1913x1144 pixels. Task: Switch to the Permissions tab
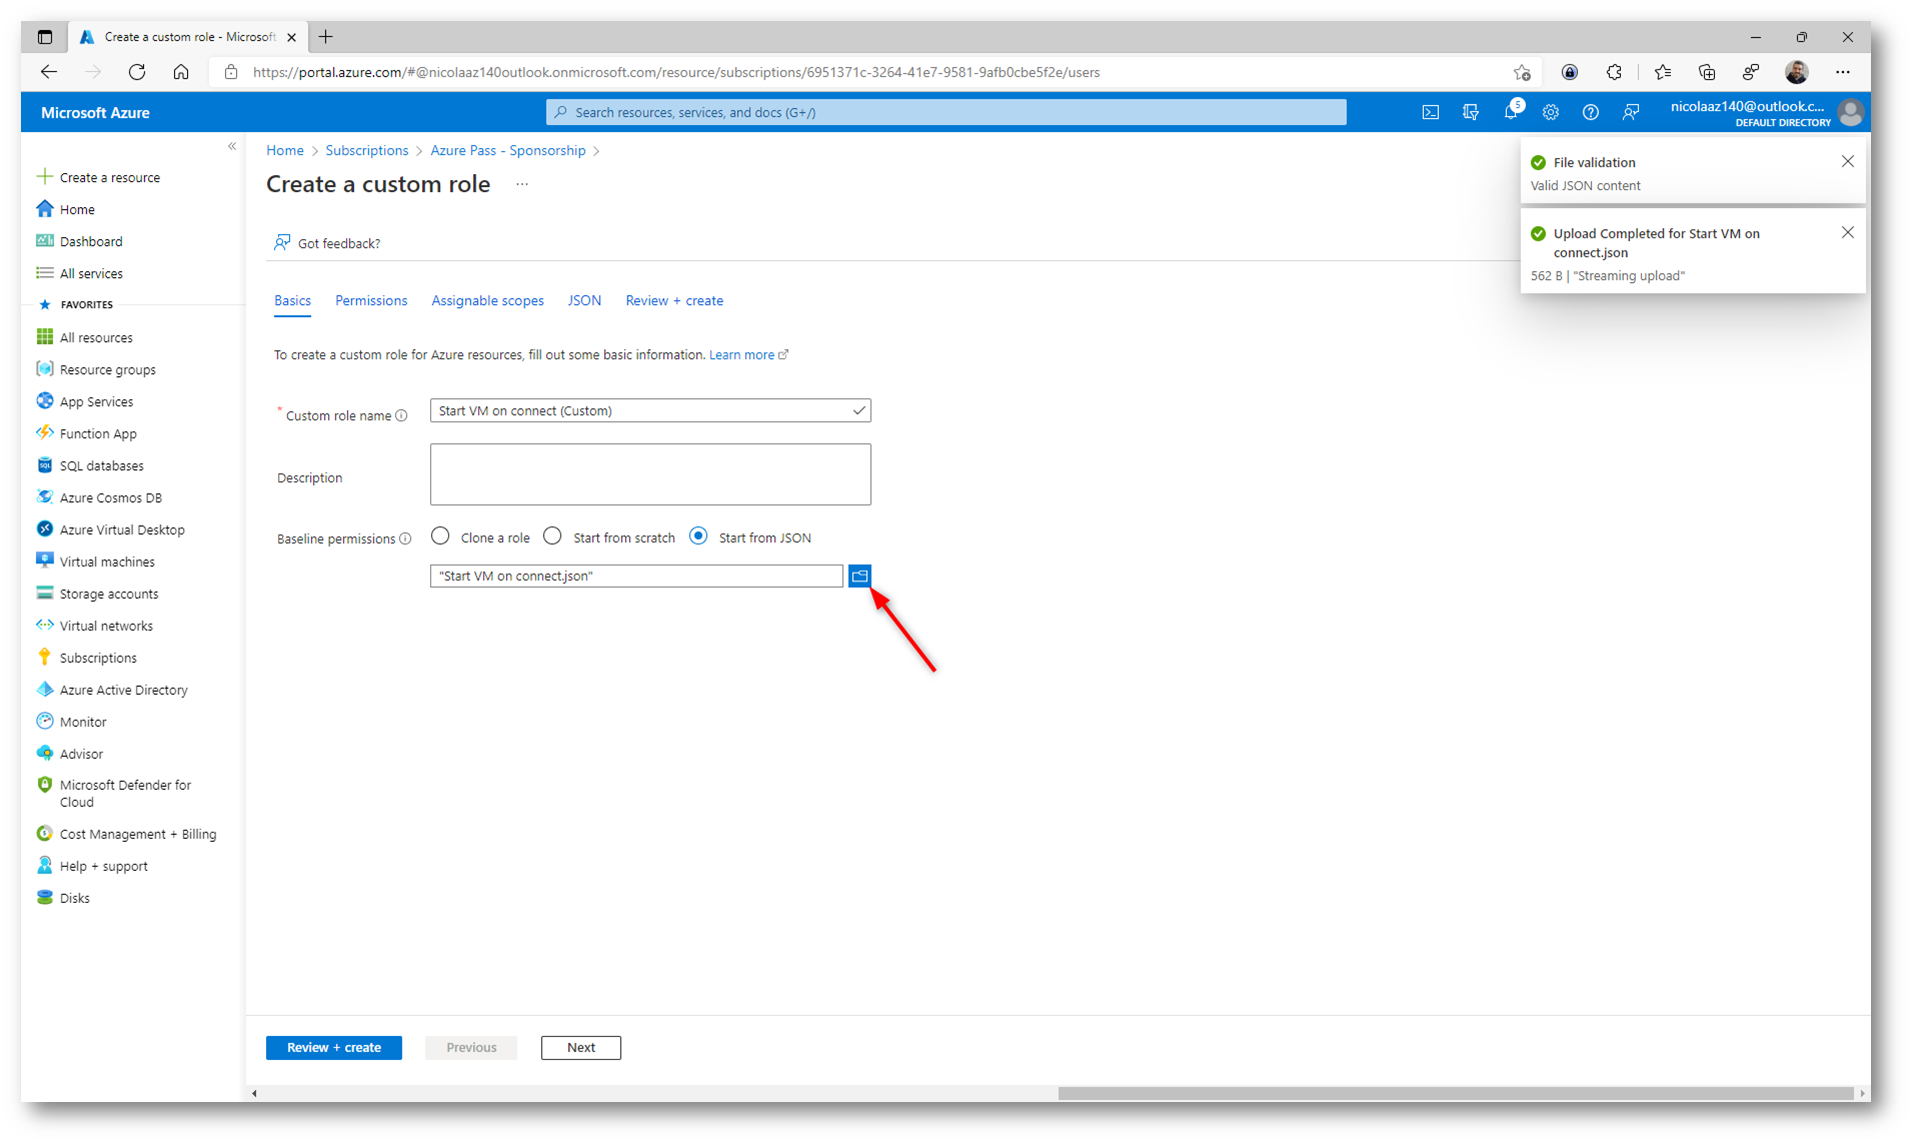tap(371, 301)
